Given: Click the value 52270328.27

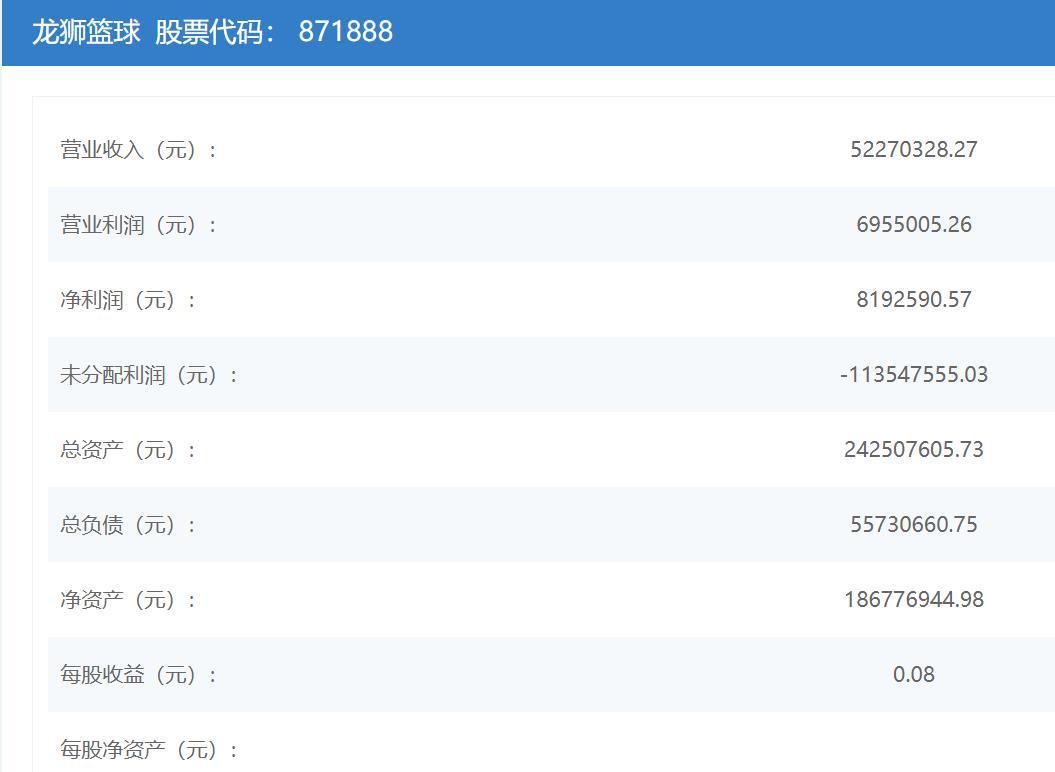Looking at the screenshot, I should 914,149.
